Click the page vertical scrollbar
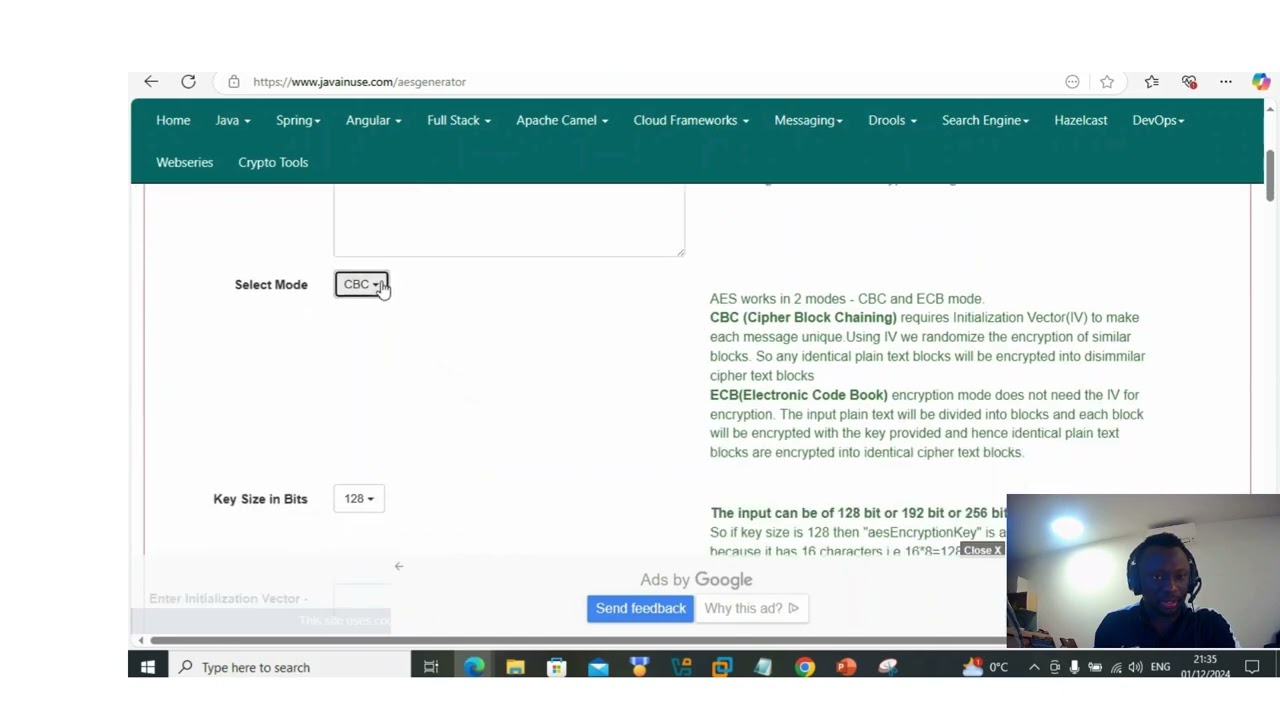This screenshot has height=720, width=1280. point(1271,175)
